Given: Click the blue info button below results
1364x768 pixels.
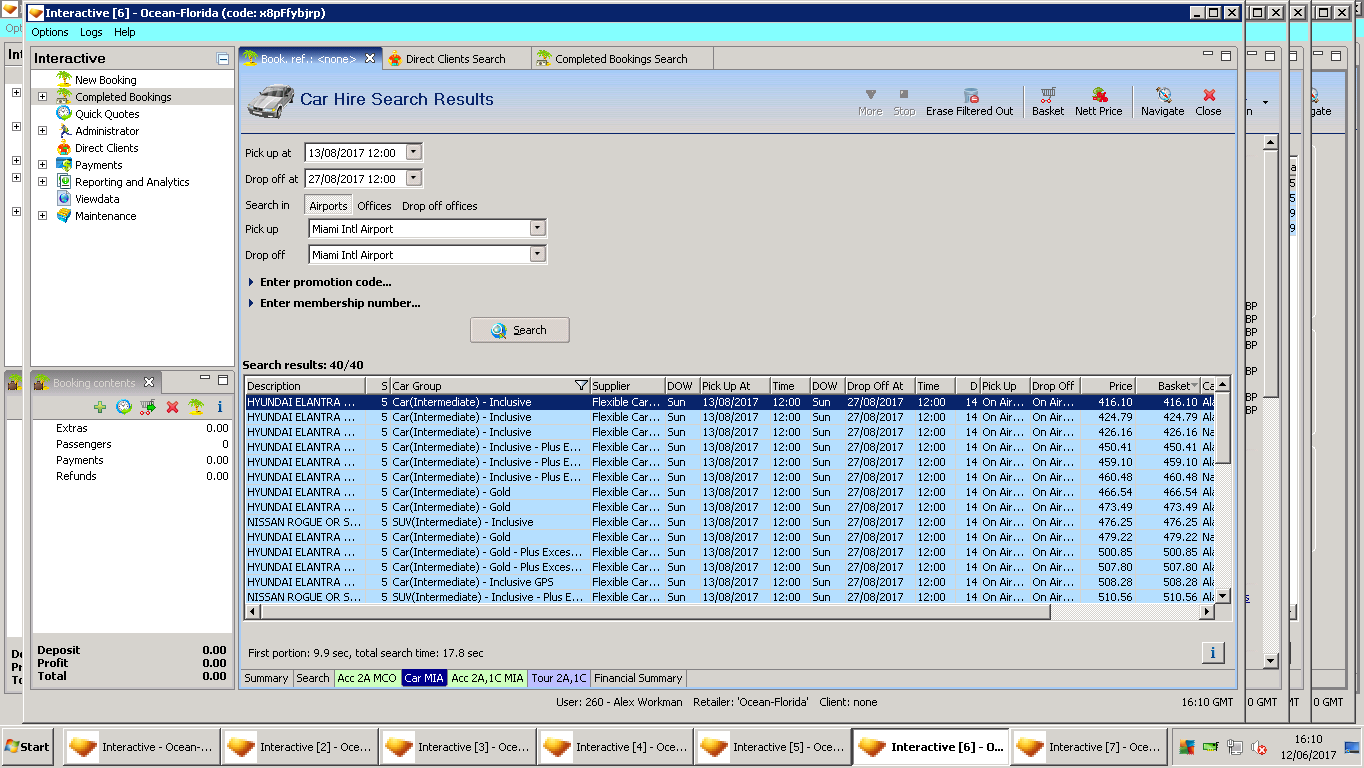Looking at the screenshot, I should (x=1212, y=653).
